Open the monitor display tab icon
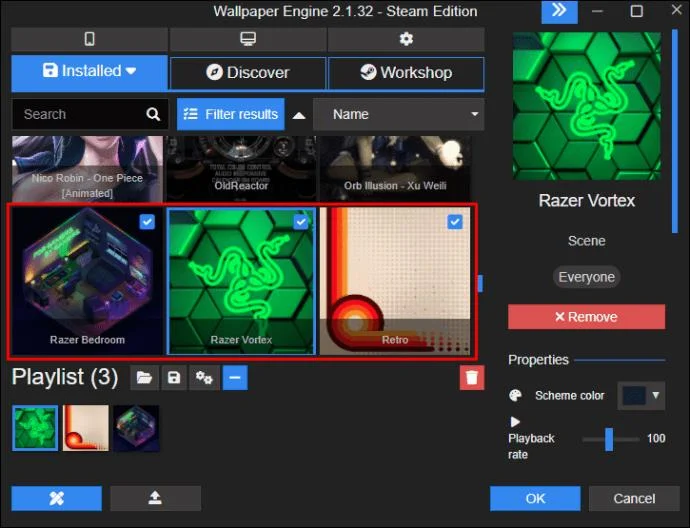 point(248,39)
